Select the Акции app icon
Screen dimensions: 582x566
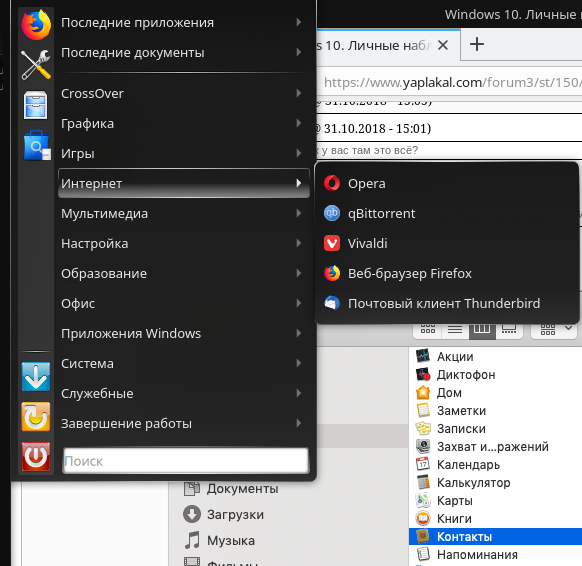tap(423, 356)
